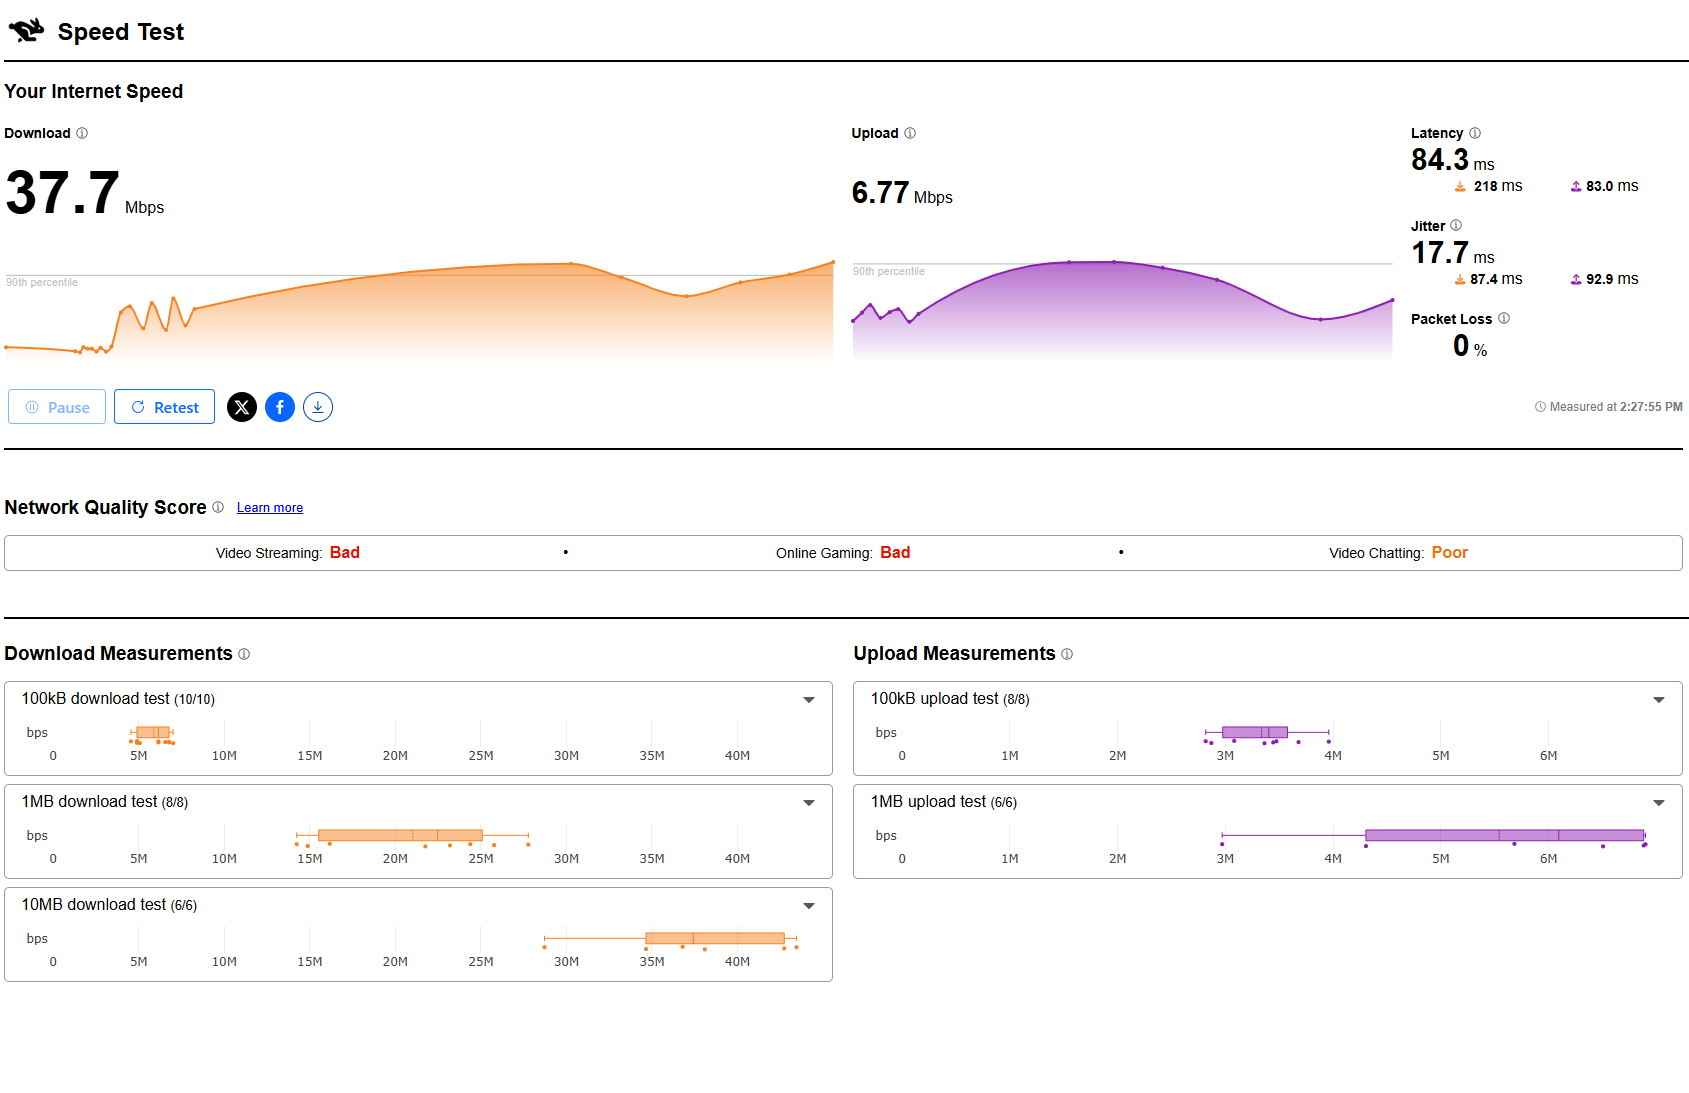
Task: Expand the 100kB upload test section
Action: click(1659, 700)
